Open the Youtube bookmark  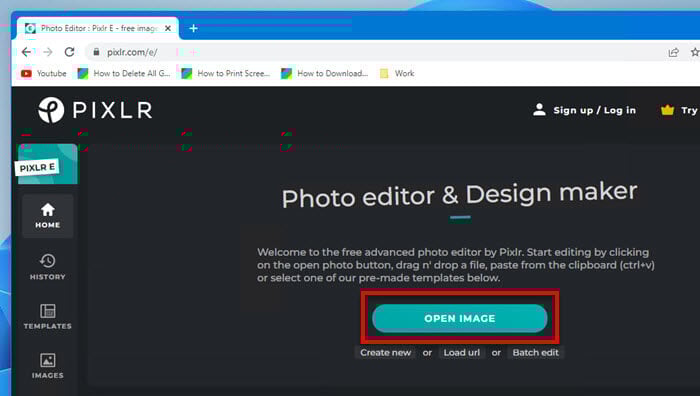tap(44, 73)
